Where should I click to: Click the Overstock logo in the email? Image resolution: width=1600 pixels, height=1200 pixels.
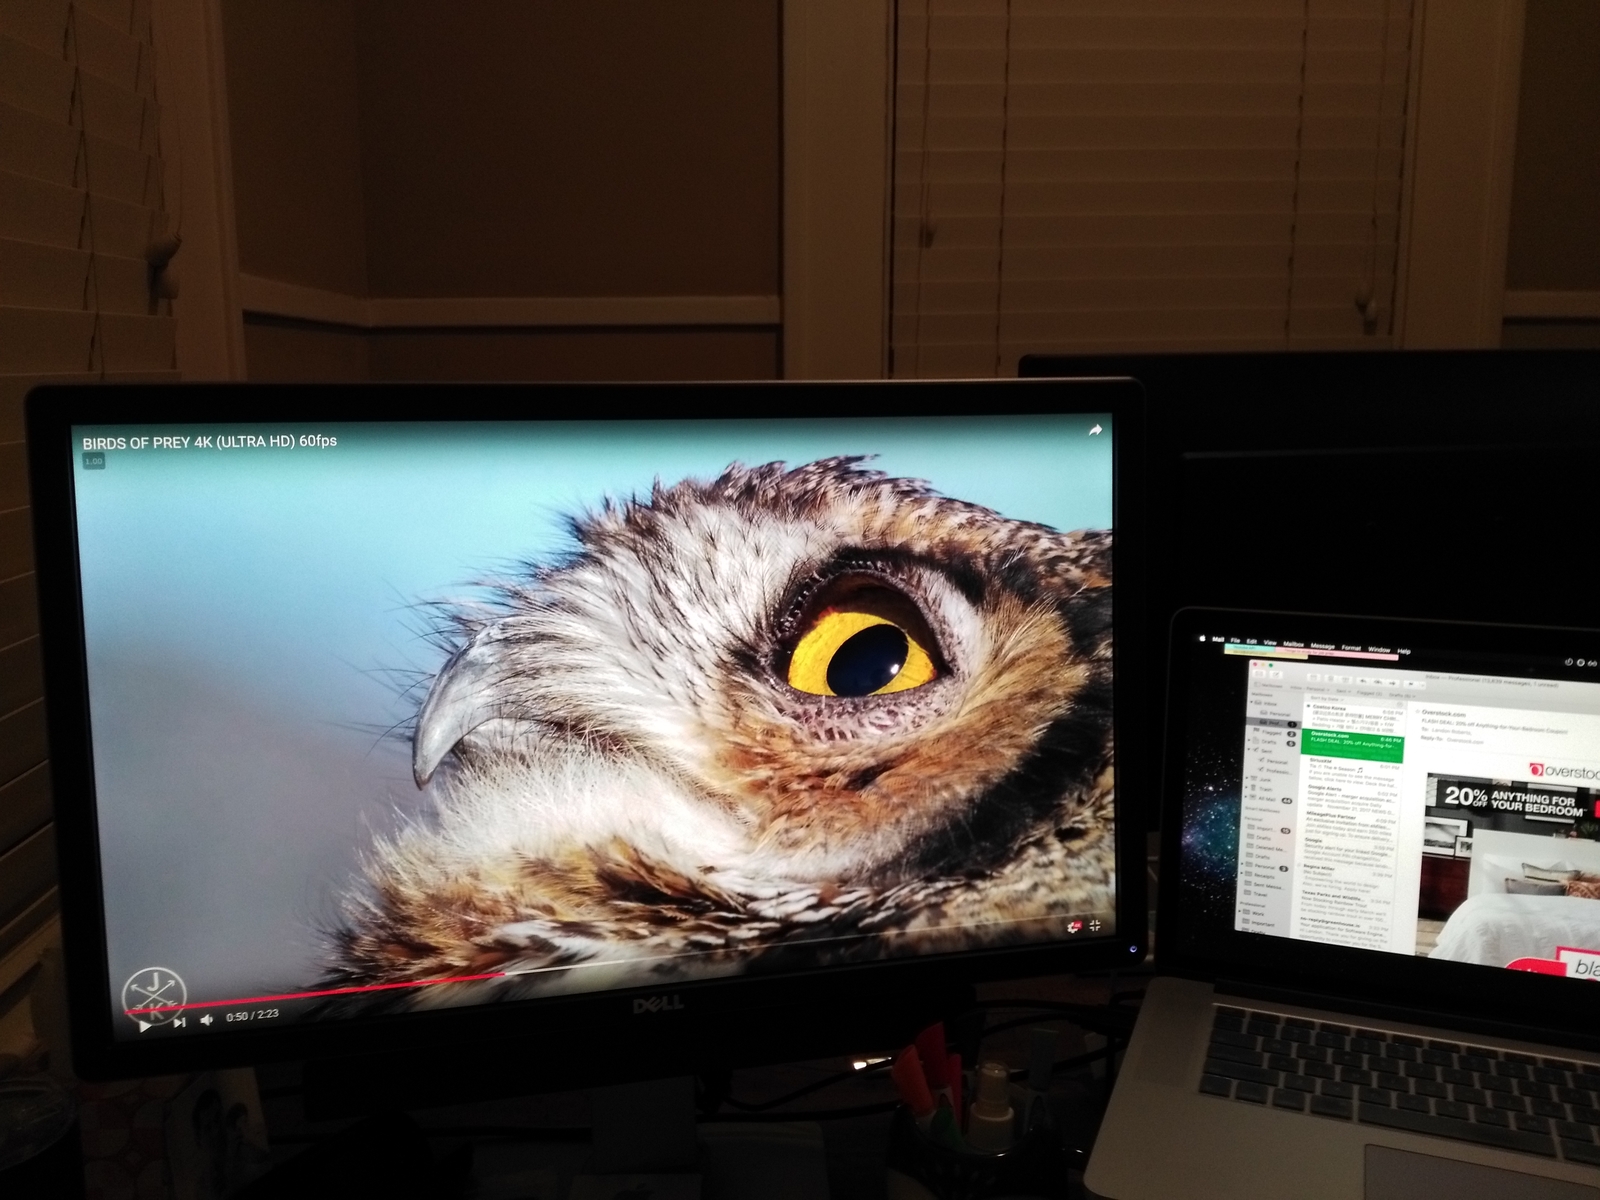(x=1564, y=770)
